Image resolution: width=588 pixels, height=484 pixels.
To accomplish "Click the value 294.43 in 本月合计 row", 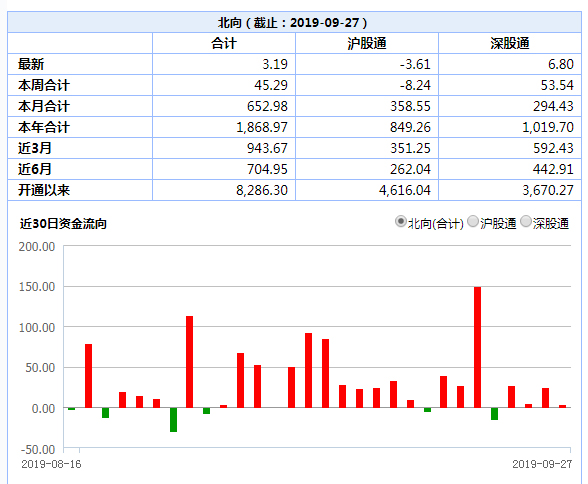I will (553, 106).
